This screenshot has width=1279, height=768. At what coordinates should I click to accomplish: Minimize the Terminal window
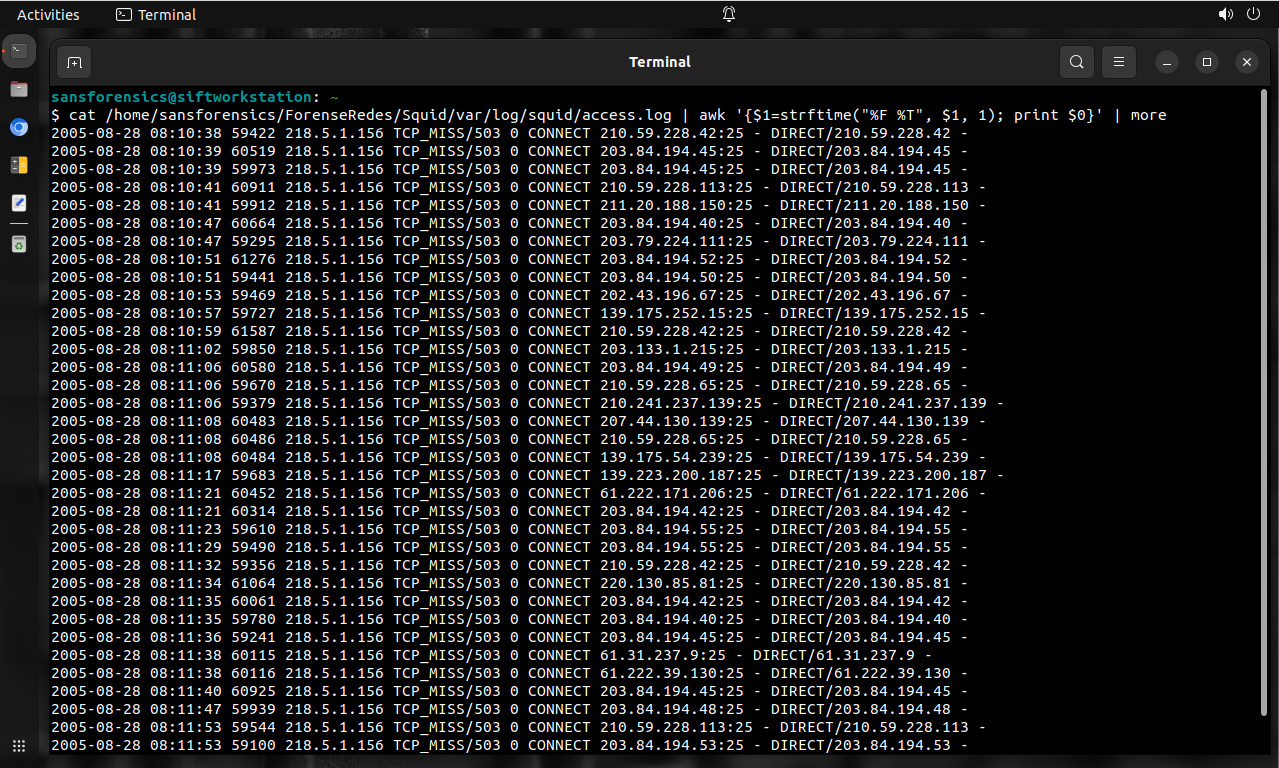tap(1167, 62)
